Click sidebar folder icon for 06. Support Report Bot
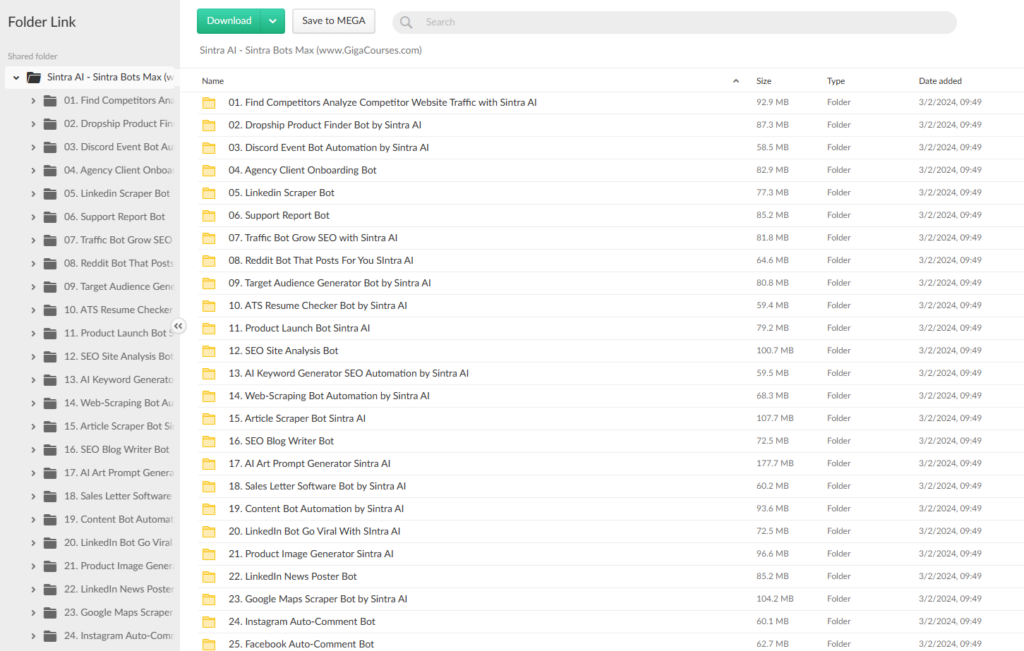The height and width of the screenshot is (651, 1024). [x=50, y=216]
